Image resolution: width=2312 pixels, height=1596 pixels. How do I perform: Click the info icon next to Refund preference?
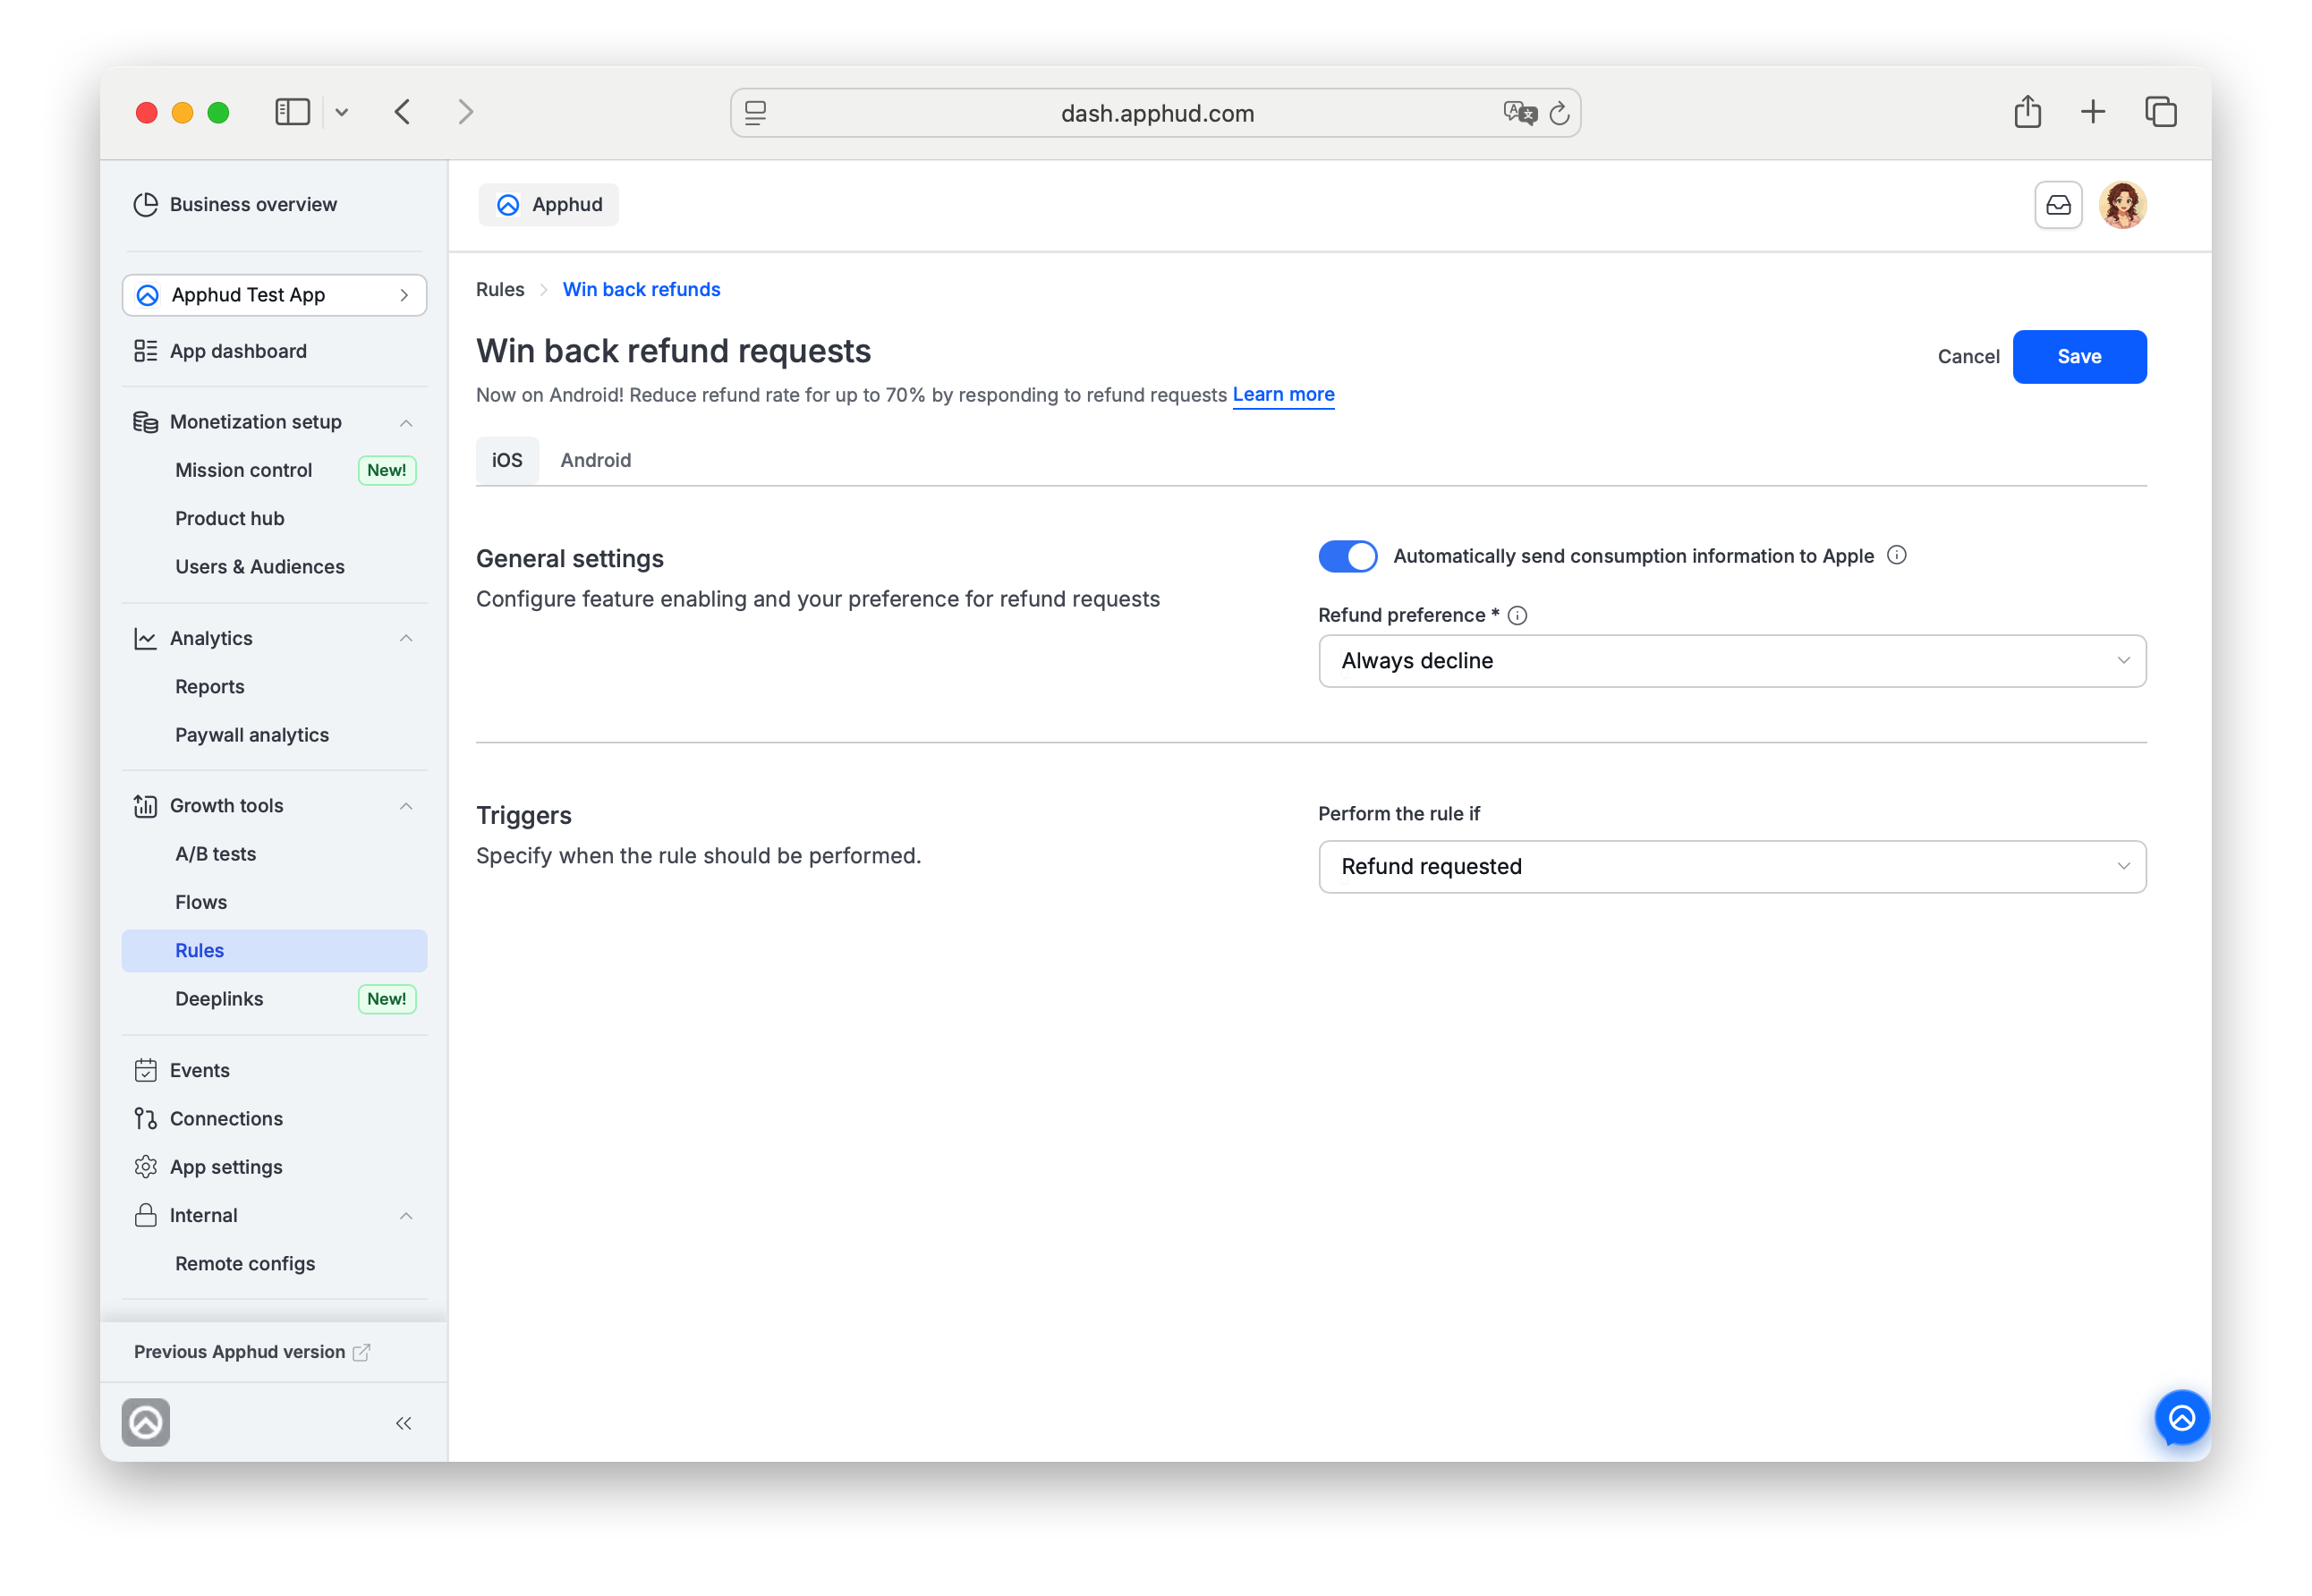pyautogui.click(x=1517, y=616)
